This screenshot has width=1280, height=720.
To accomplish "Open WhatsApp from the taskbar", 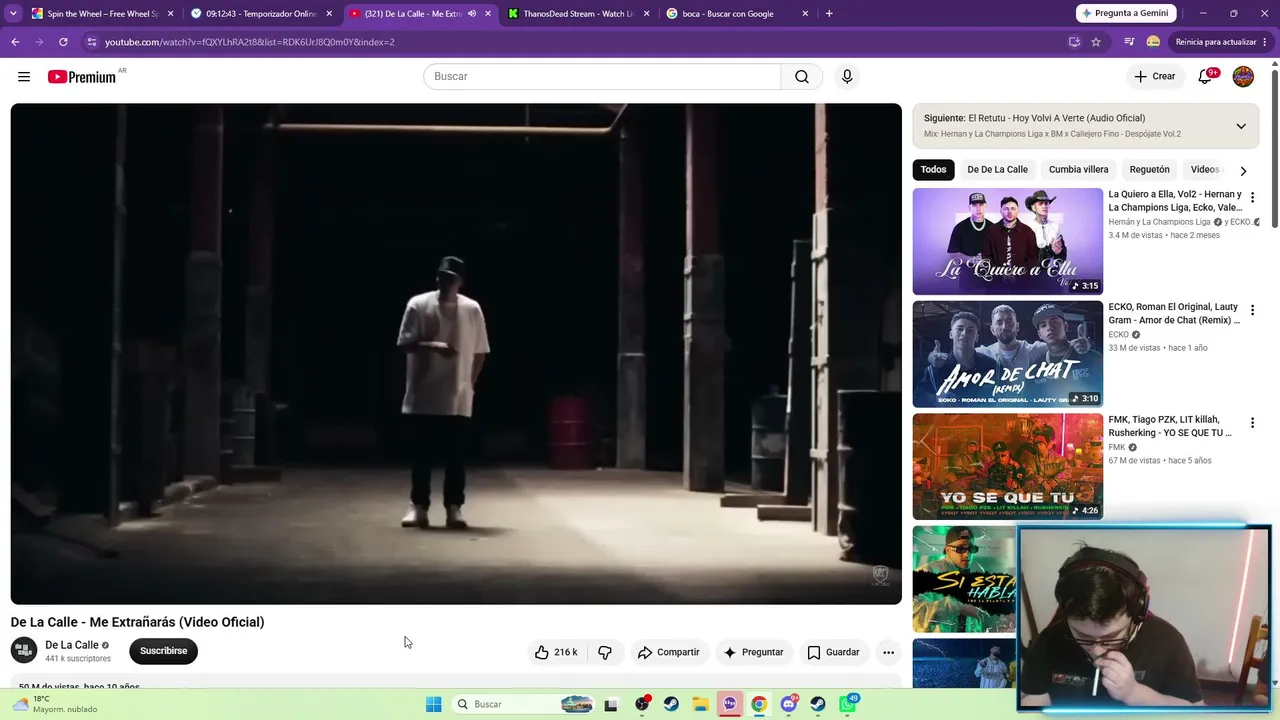I will [x=848, y=704].
